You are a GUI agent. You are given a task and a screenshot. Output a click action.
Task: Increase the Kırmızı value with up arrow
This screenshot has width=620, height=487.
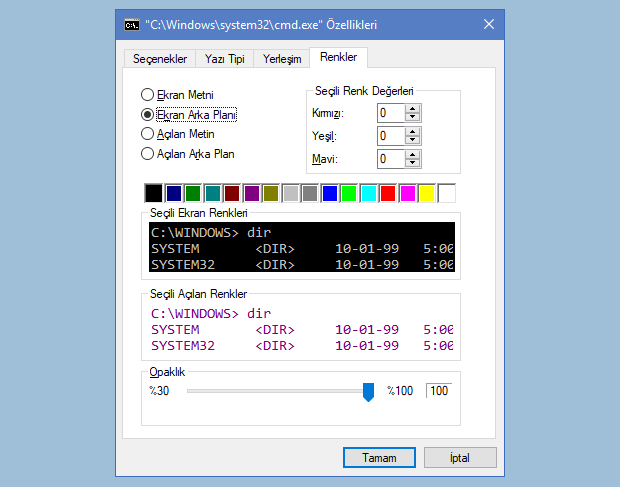coord(412,109)
